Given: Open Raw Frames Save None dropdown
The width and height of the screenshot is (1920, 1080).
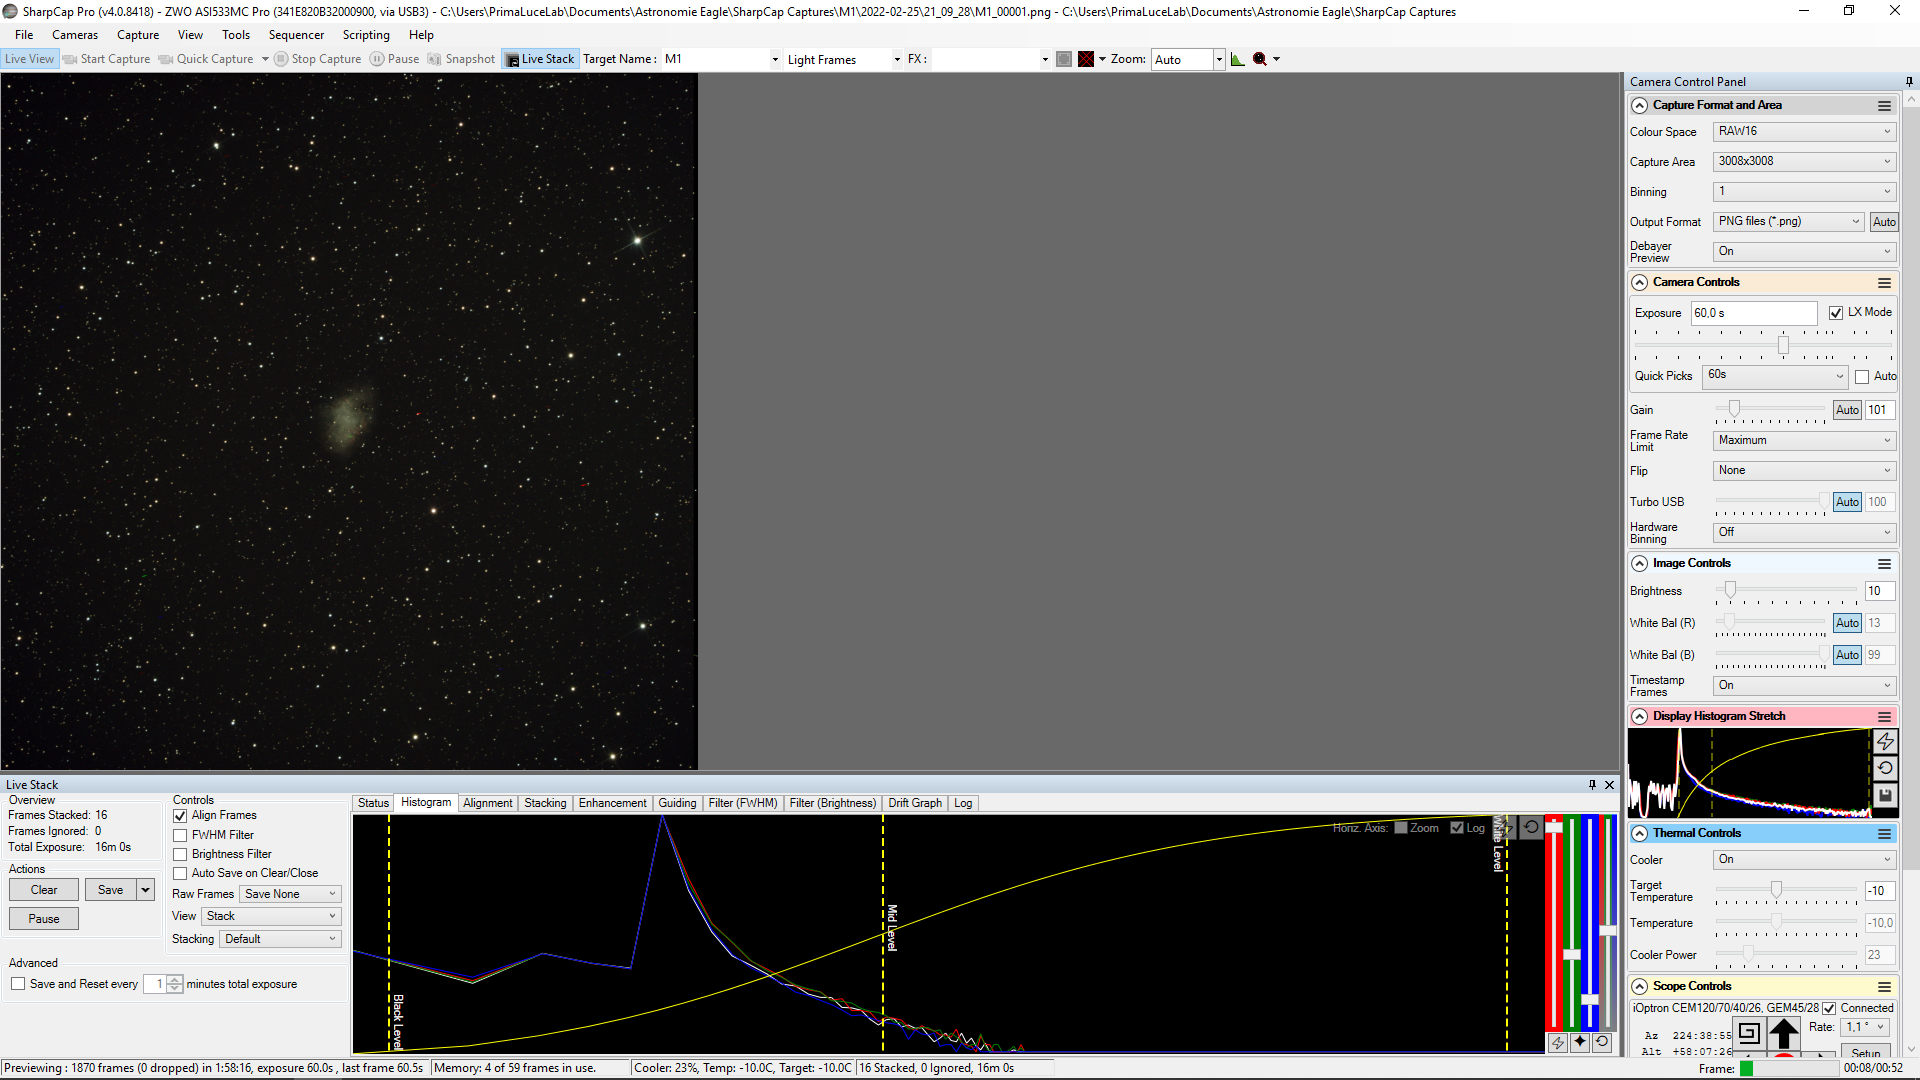Looking at the screenshot, I should point(290,894).
